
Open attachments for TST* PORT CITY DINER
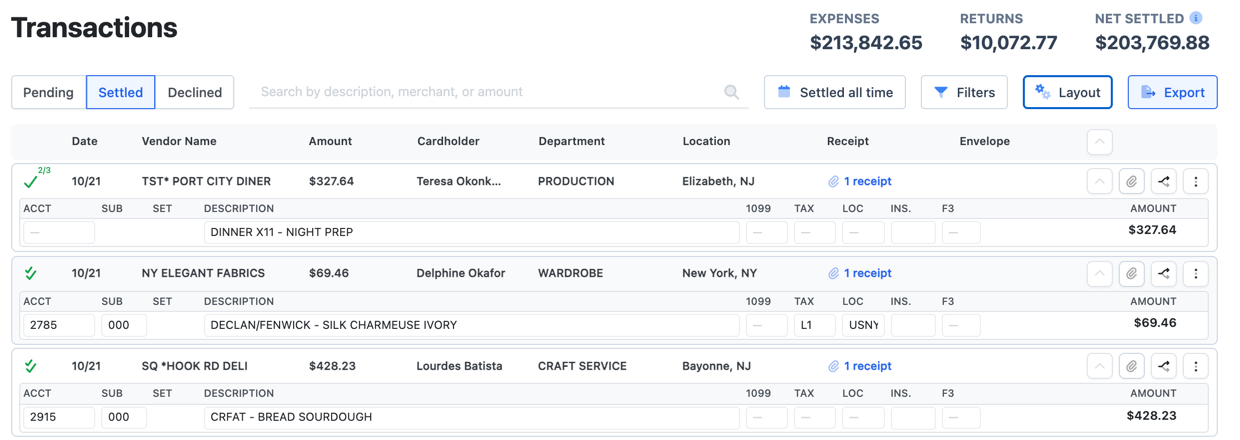tap(1131, 182)
